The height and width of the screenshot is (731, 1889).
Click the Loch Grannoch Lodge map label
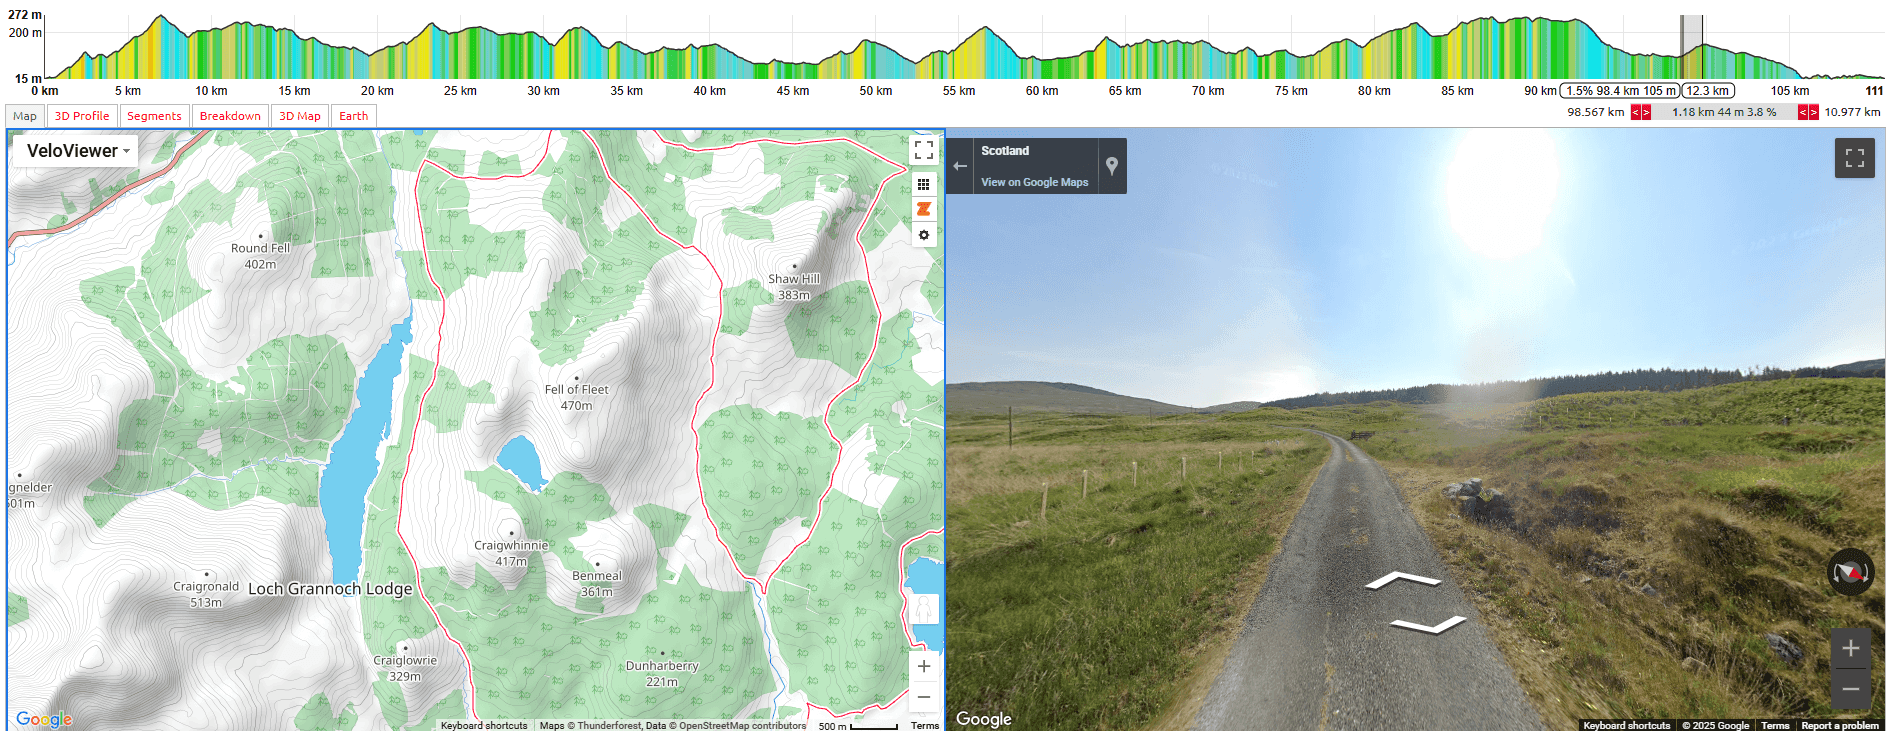pos(330,589)
